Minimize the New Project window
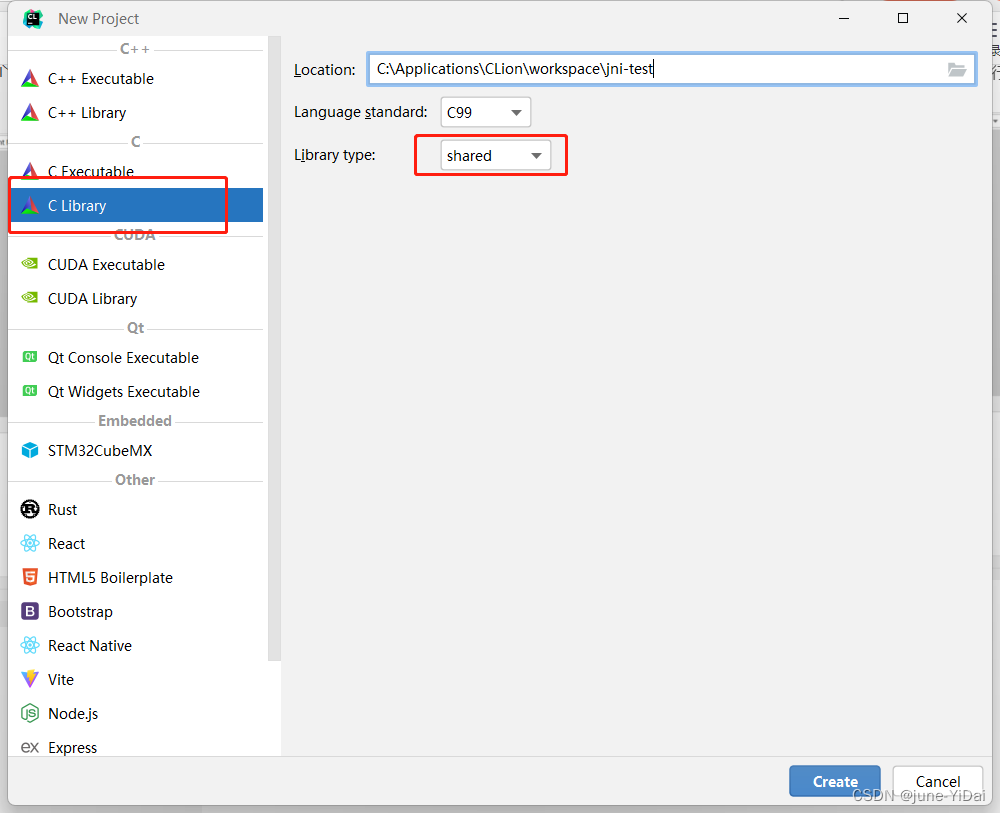 (x=844, y=18)
